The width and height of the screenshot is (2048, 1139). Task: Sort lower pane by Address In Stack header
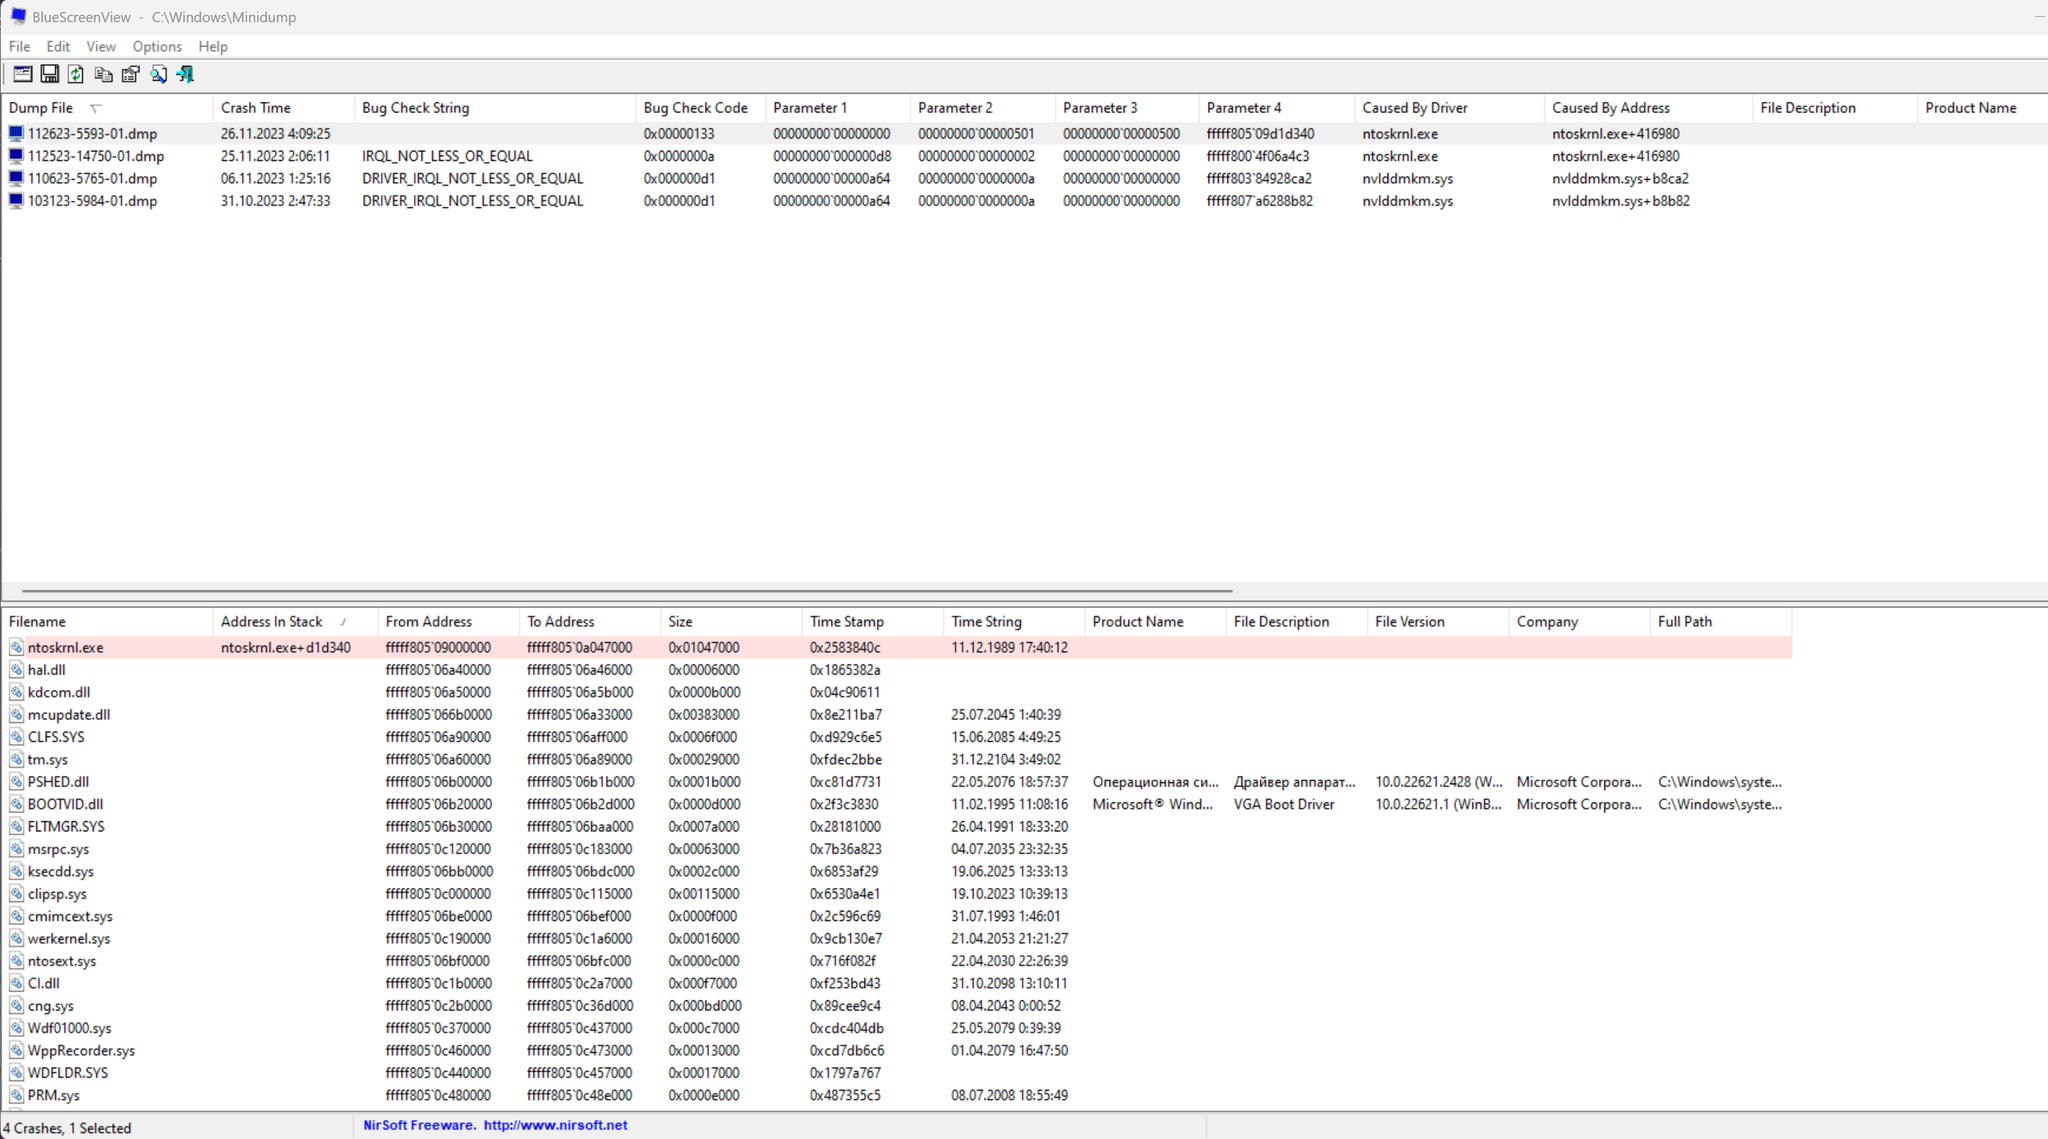click(295, 622)
